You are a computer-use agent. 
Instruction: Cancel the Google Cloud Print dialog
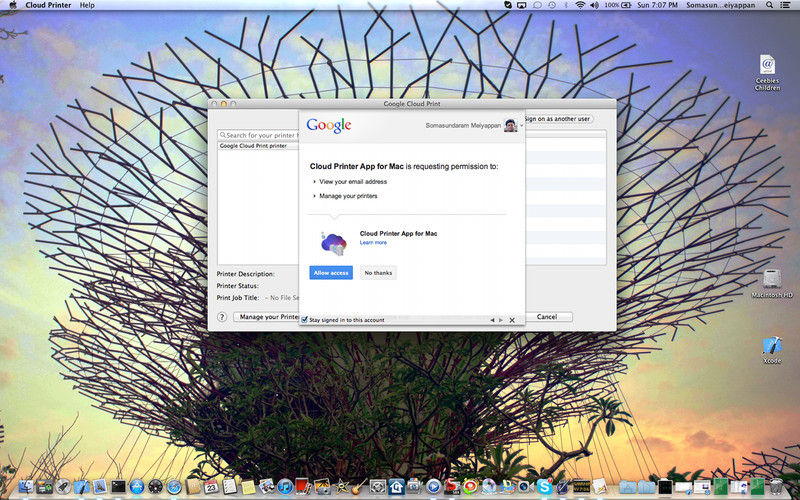click(x=546, y=317)
